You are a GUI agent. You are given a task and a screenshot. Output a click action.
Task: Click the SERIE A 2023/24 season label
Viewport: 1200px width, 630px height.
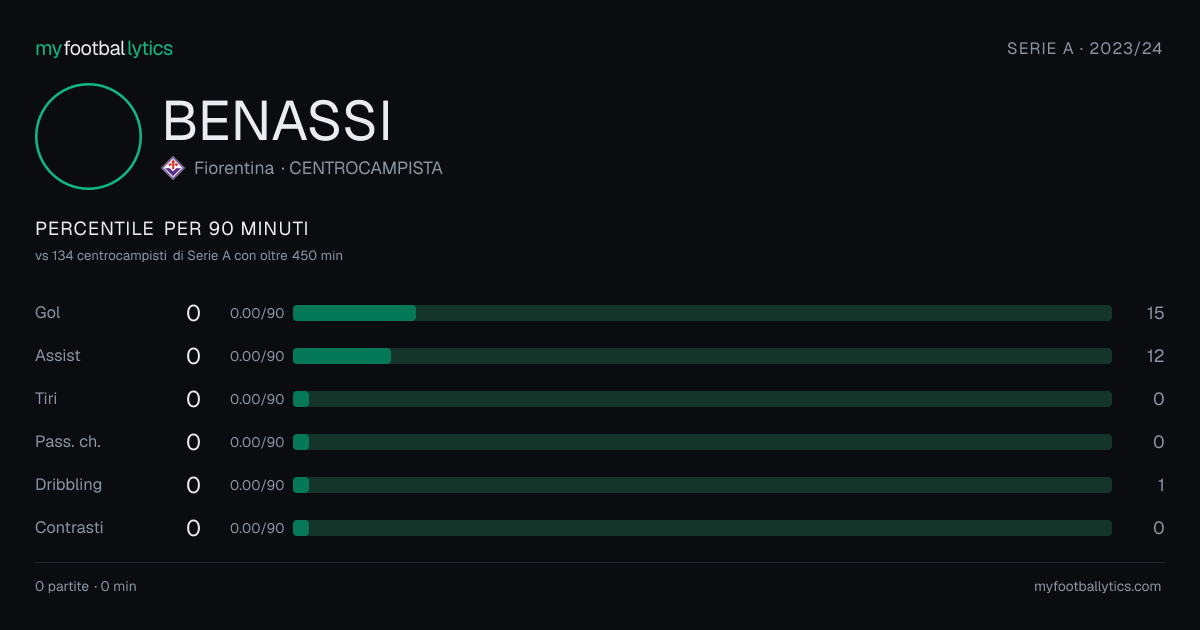coord(1085,49)
